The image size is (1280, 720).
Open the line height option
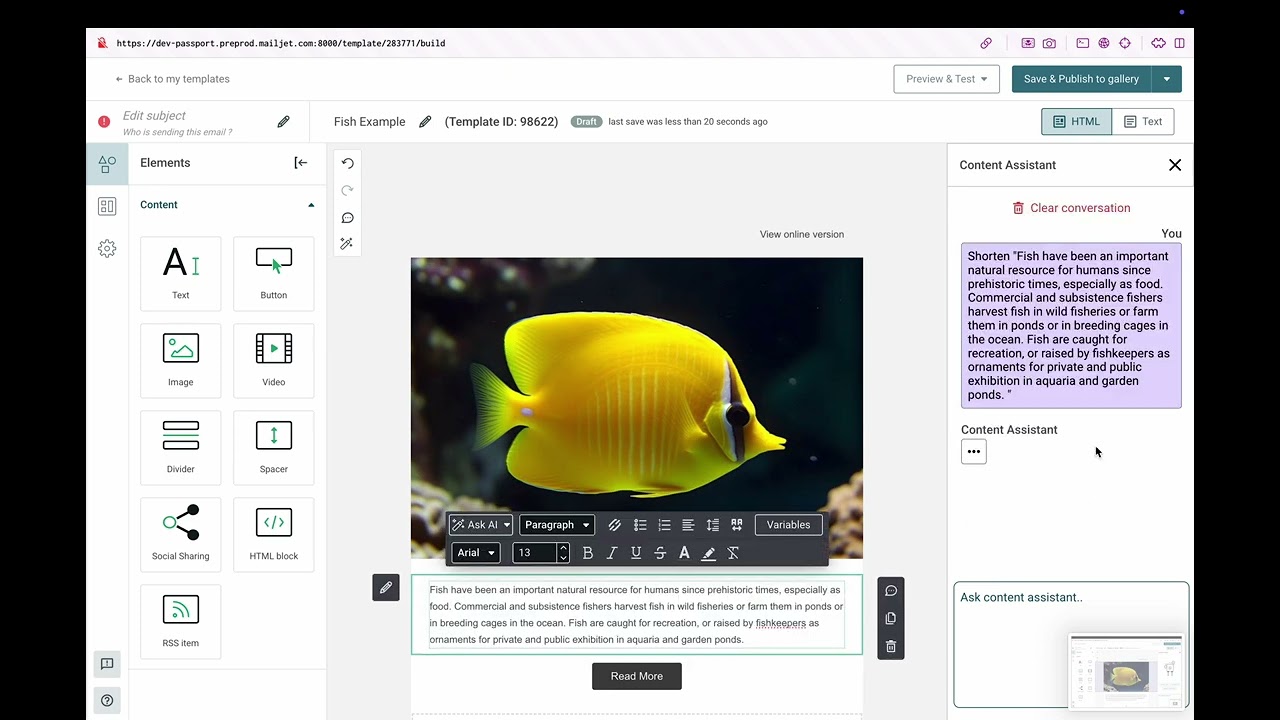click(x=712, y=525)
